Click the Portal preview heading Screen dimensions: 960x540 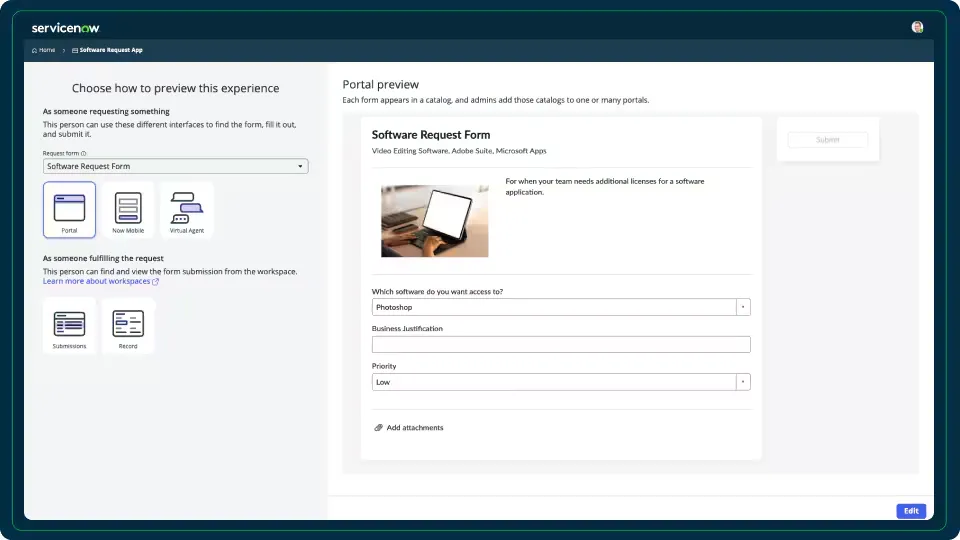[x=381, y=84]
